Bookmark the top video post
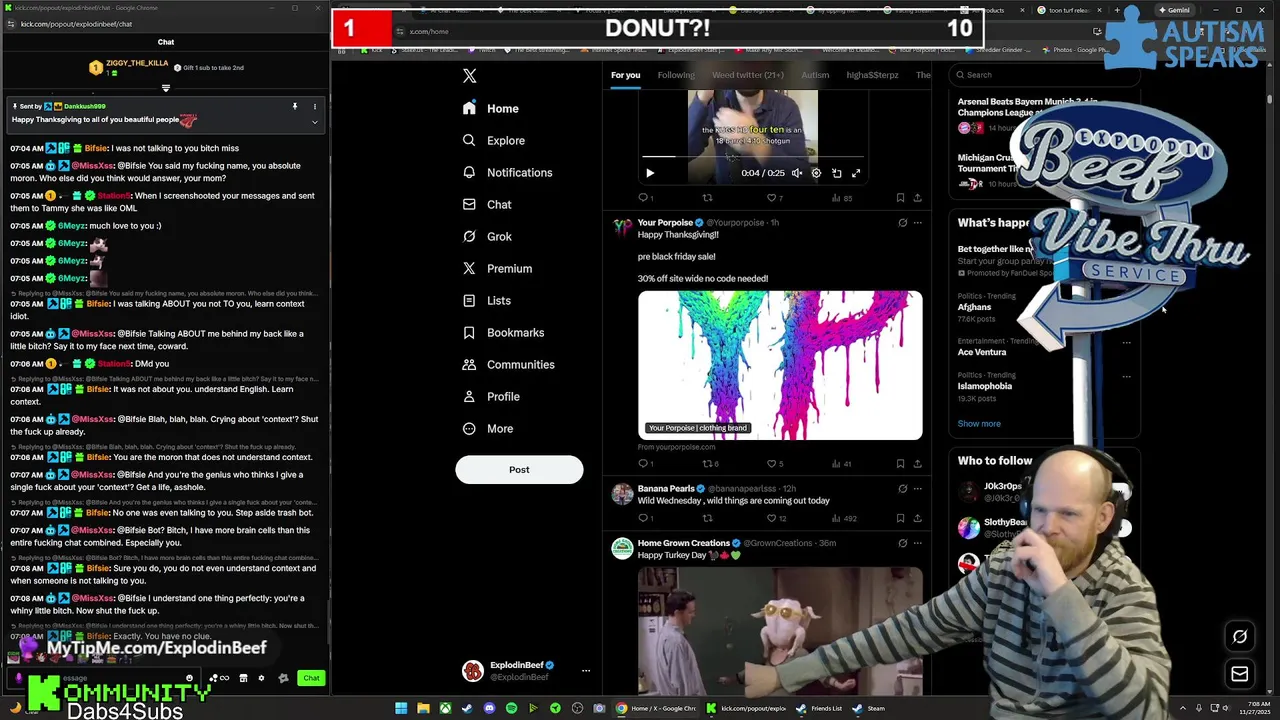The height and width of the screenshot is (720, 1280). coord(900,198)
